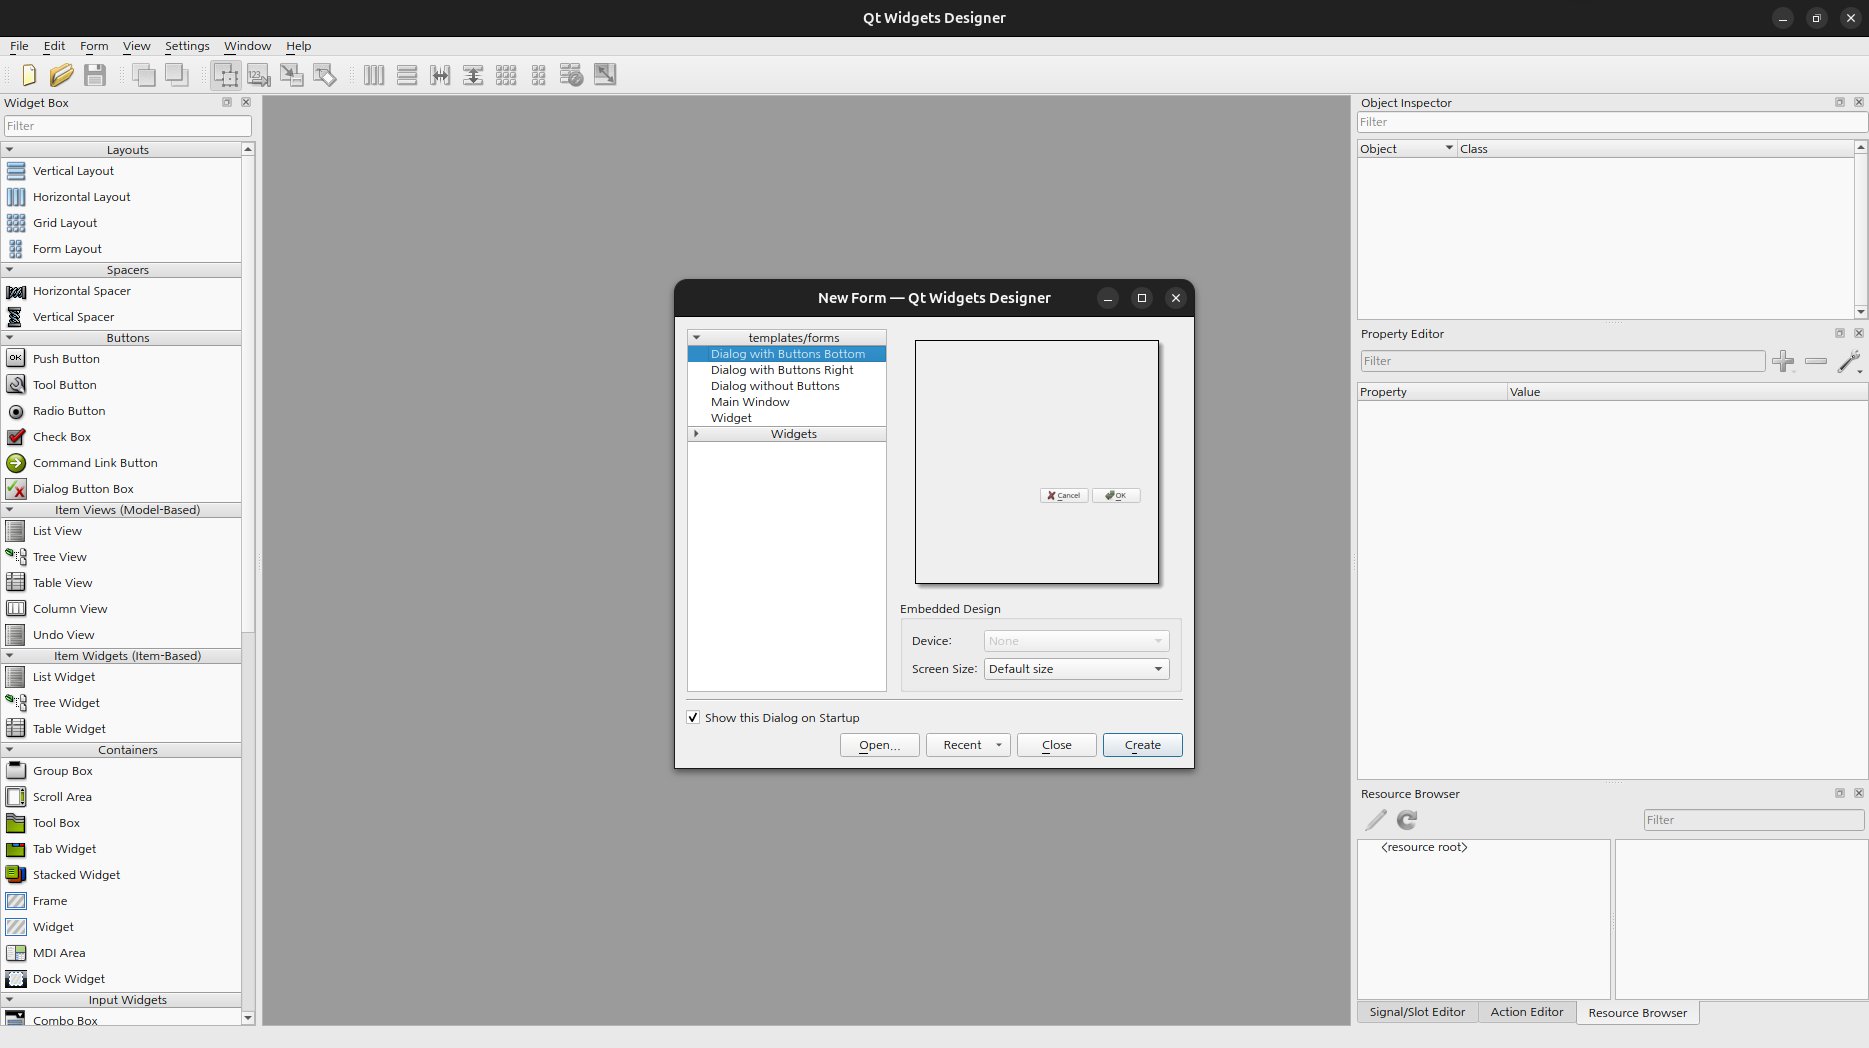Select Push Button in Widget Box
This screenshot has width=1869, height=1048.
click(66, 359)
